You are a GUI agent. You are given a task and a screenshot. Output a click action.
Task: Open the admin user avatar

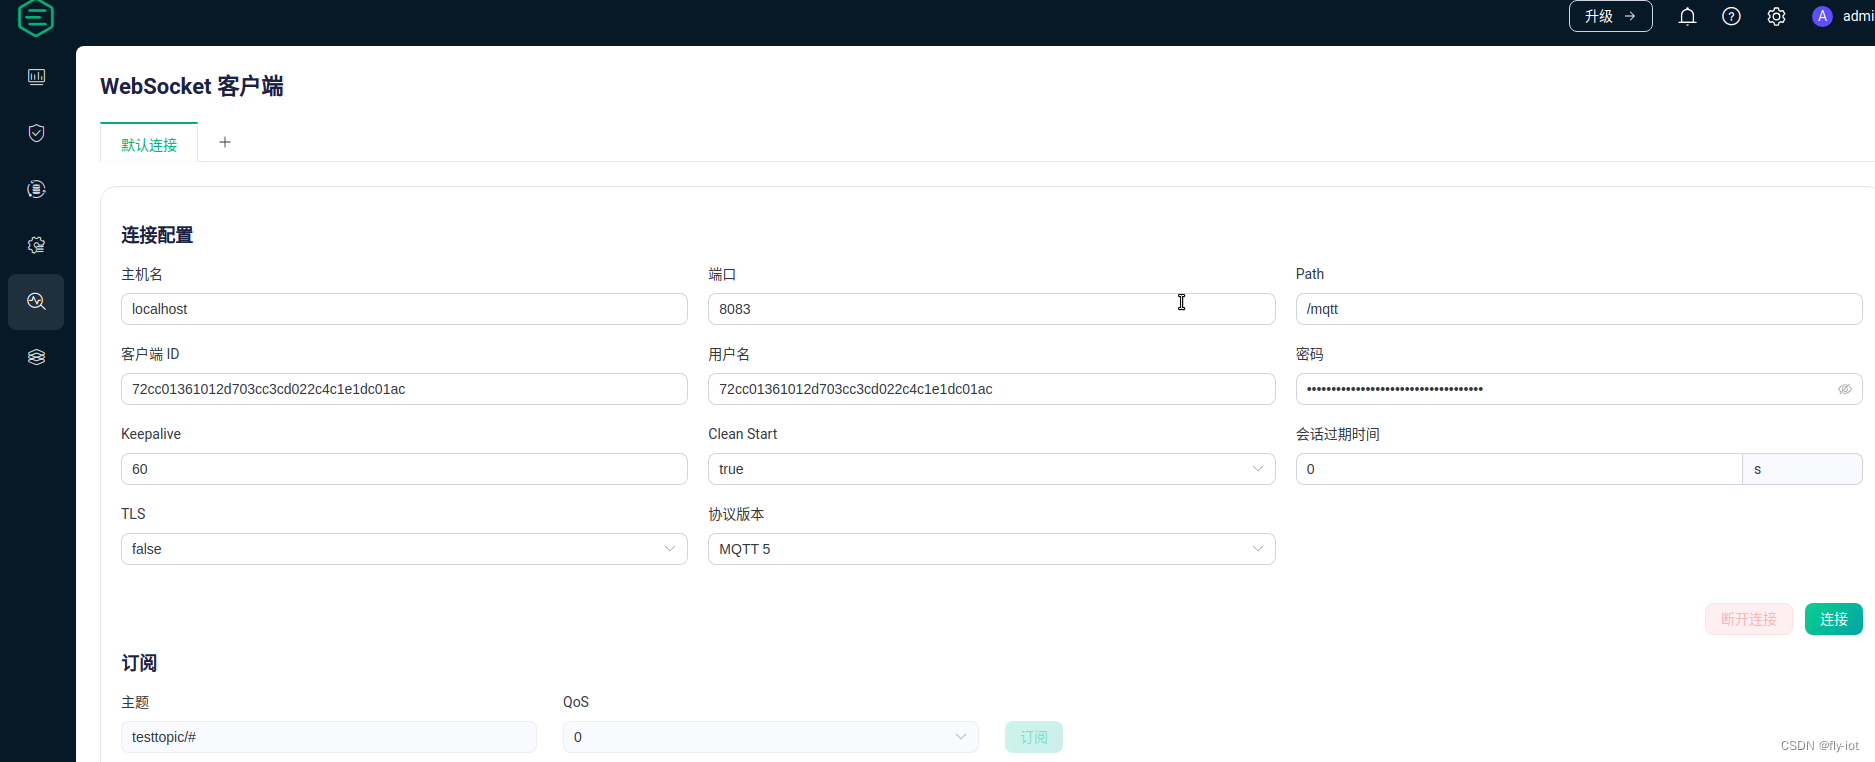tap(1822, 16)
